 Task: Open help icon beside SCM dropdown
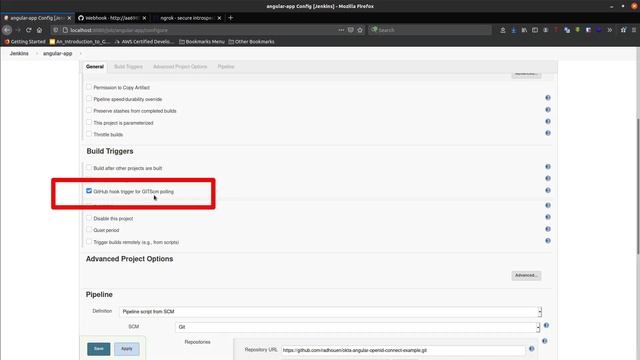(546, 325)
